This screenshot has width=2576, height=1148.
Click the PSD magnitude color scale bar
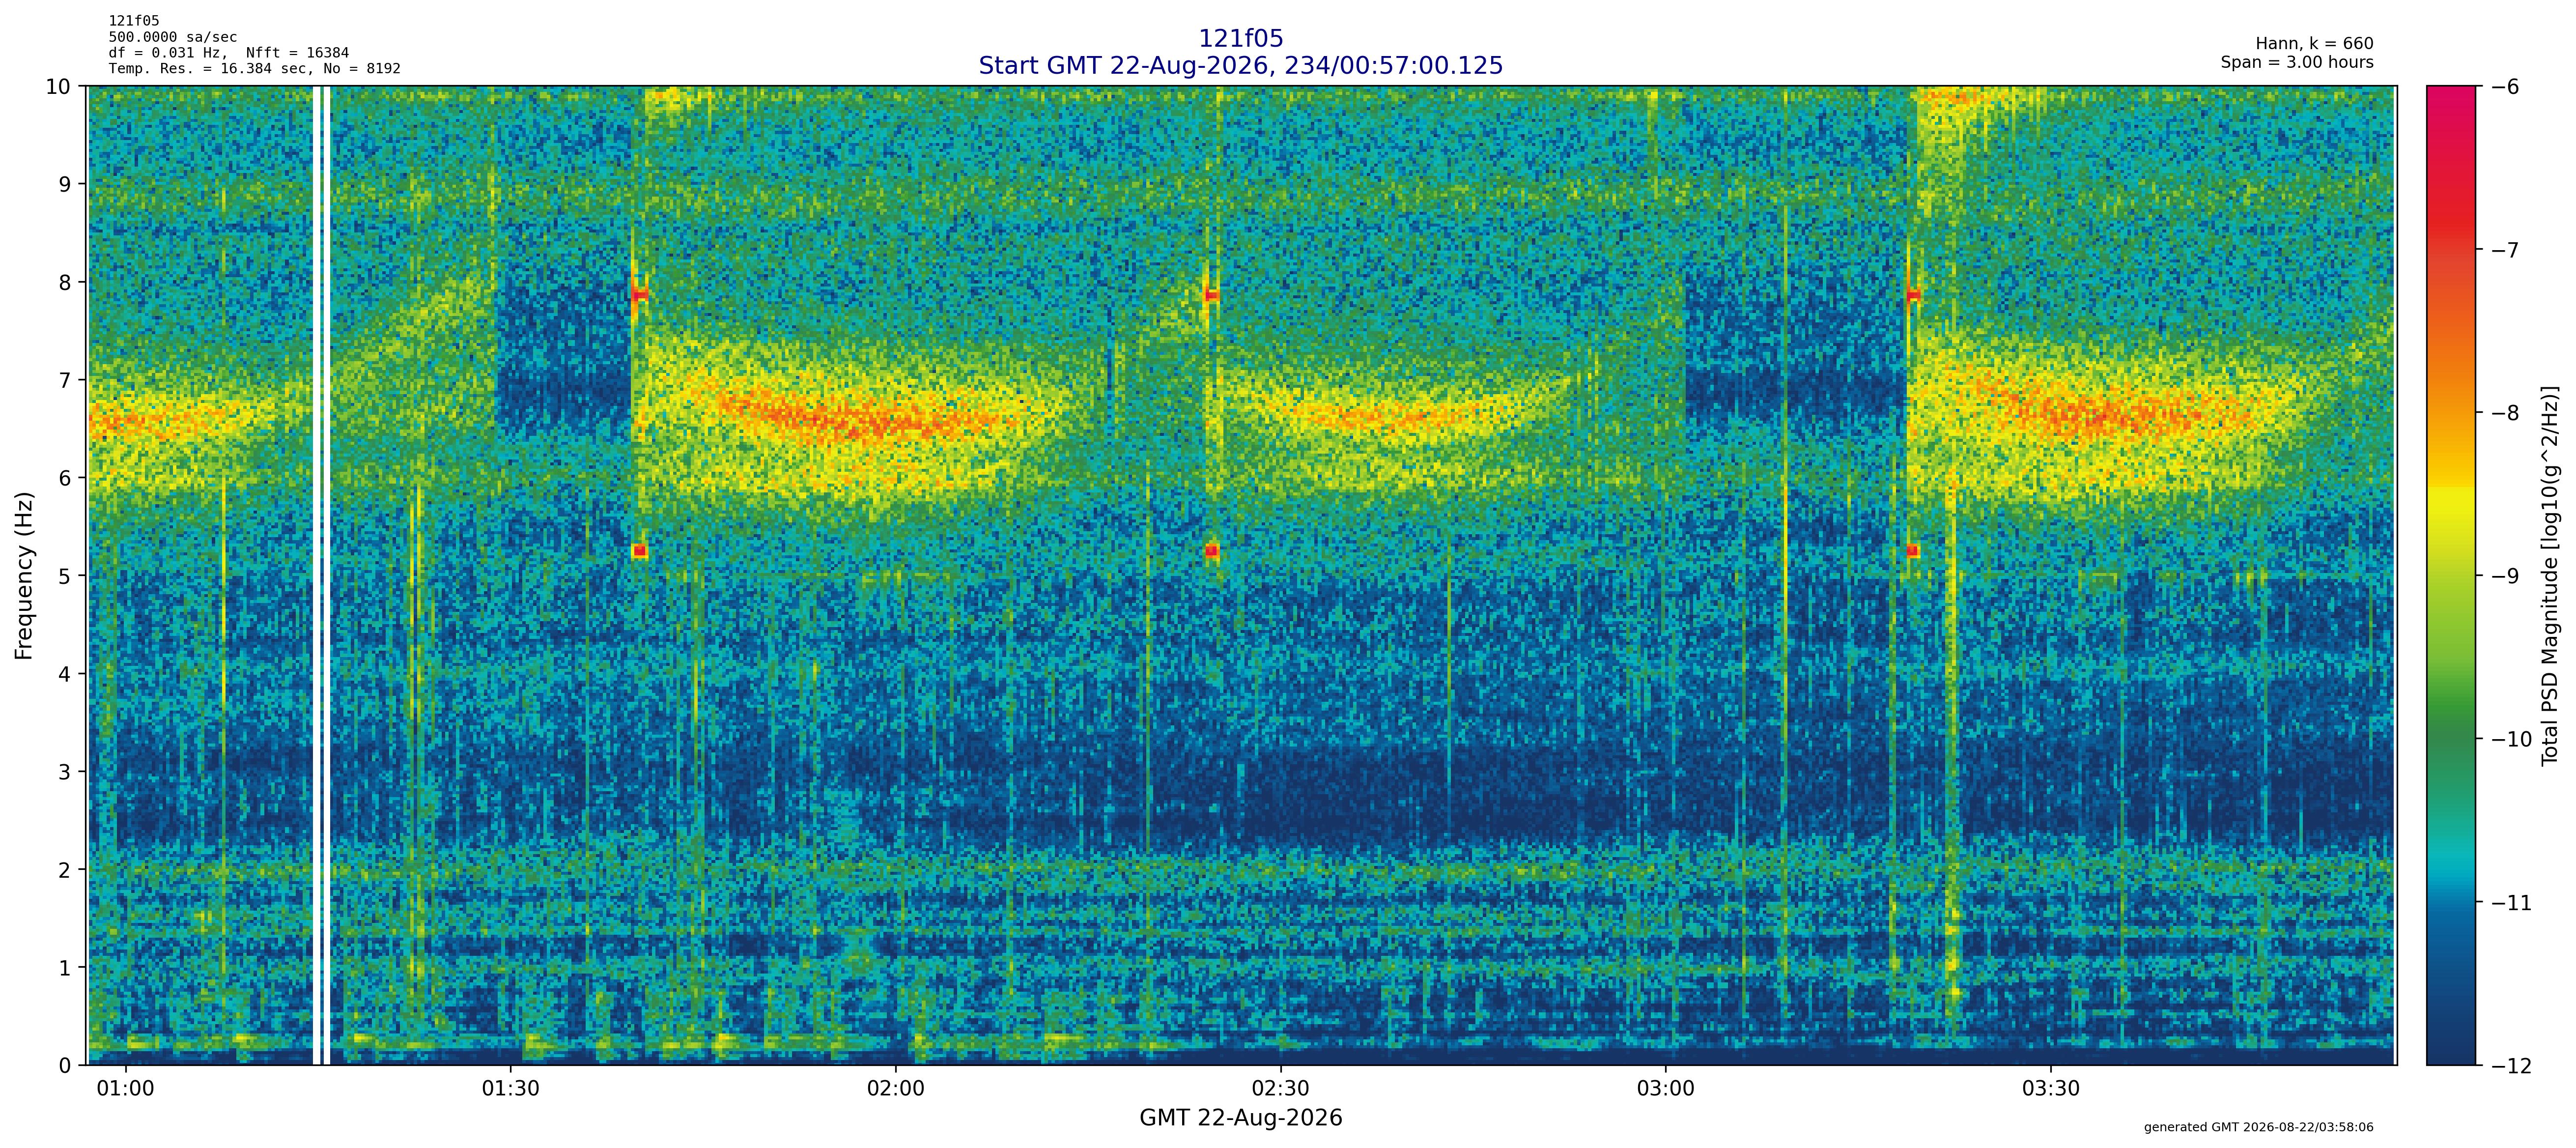(2451, 575)
